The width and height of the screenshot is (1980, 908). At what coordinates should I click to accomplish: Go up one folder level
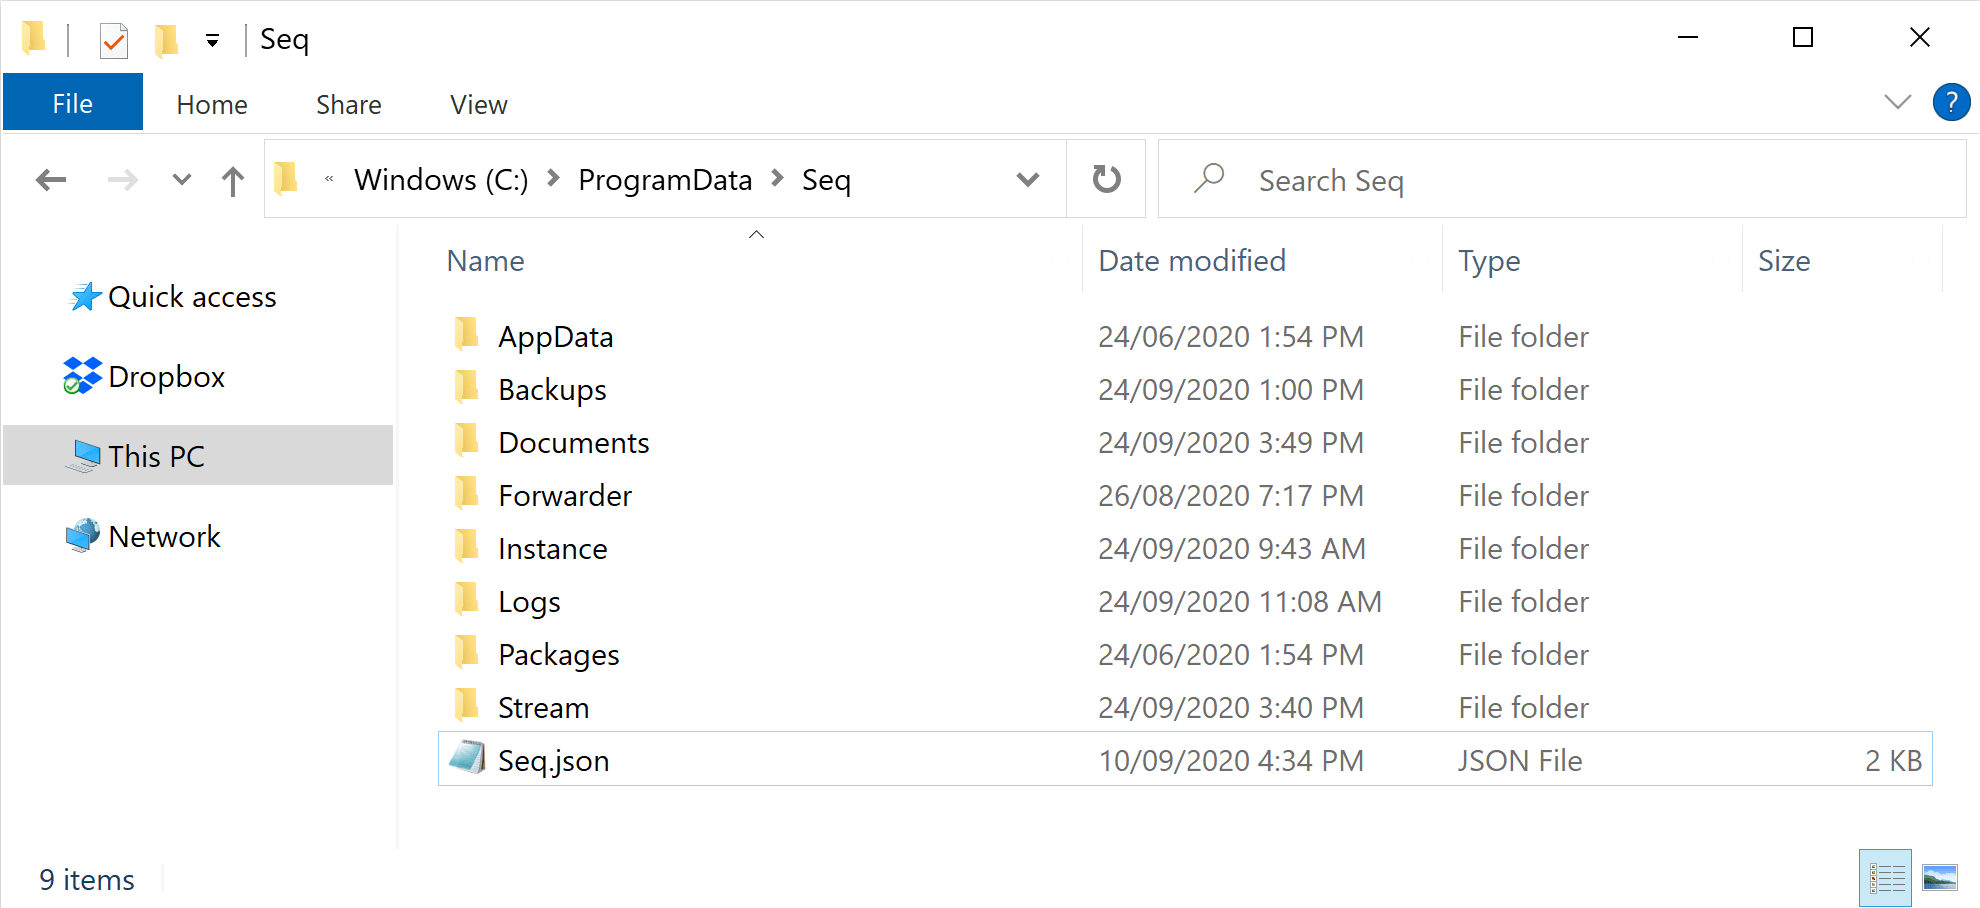click(x=233, y=181)
